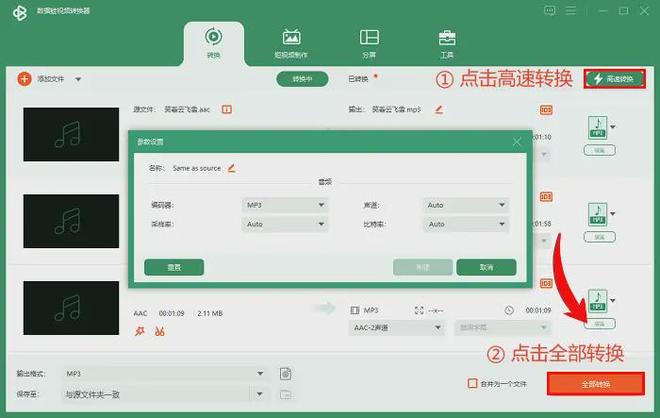Edit the output name ending in .mp3
660x418 pixels.
point(439,109)
